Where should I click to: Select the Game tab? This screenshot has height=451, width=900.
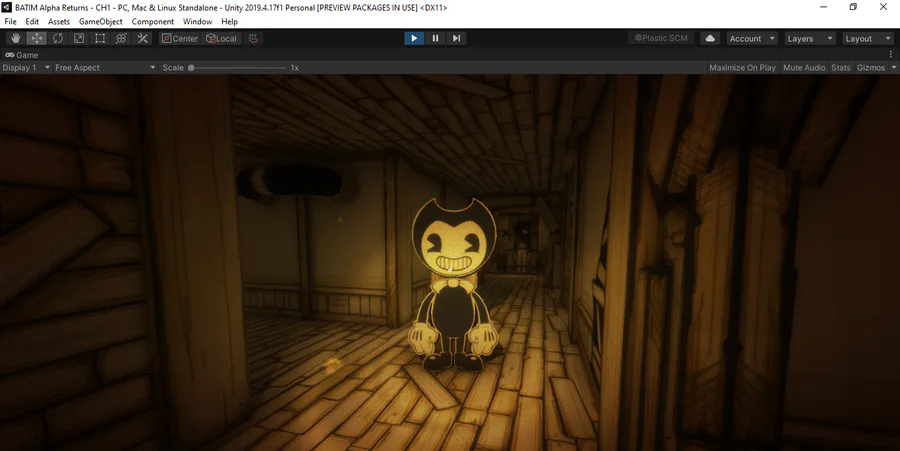tap(22, 55)
